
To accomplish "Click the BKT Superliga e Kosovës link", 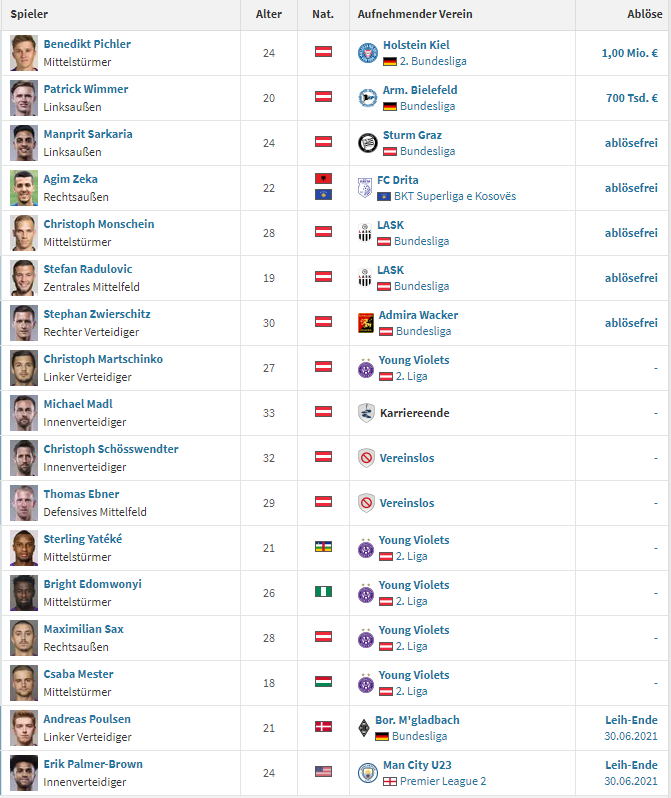I will point(455,196).
